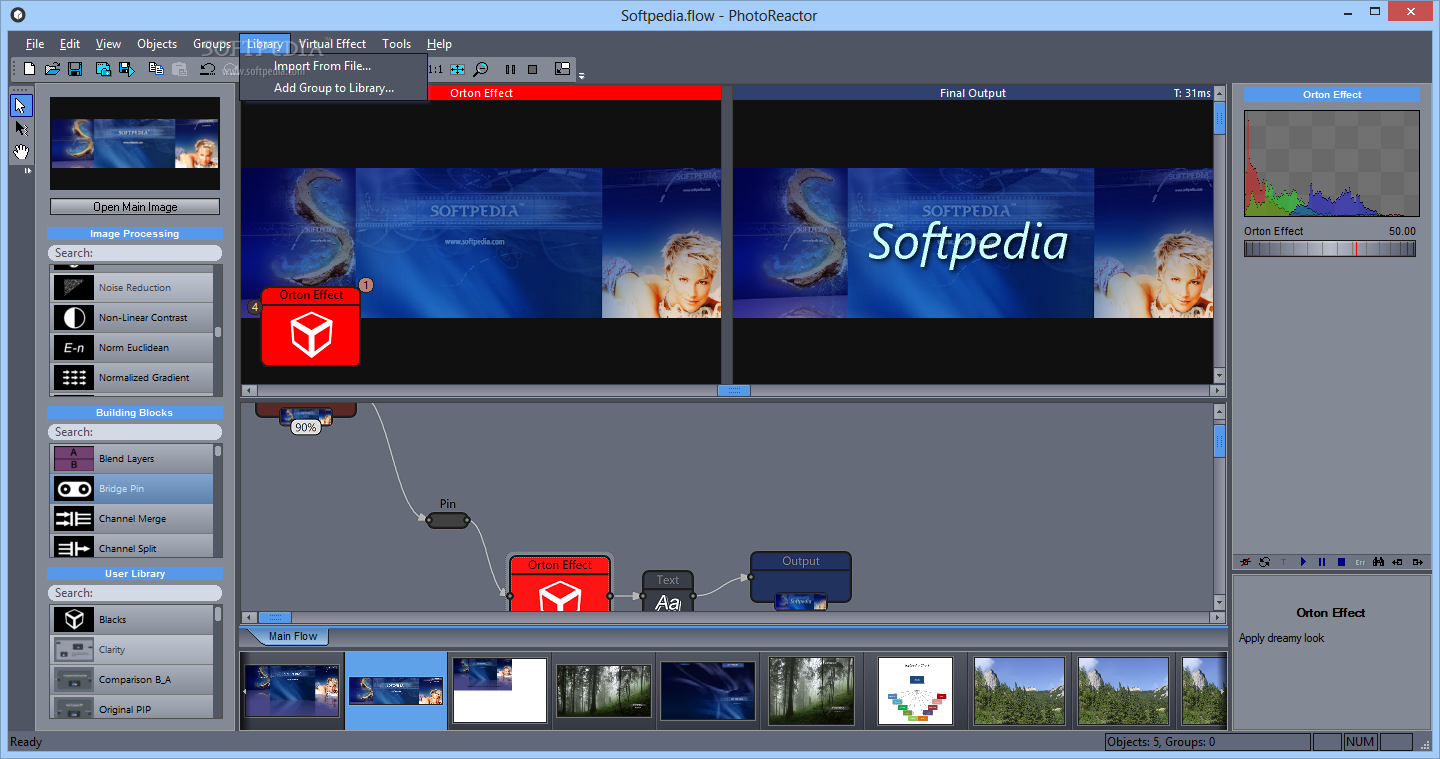The width and height of the screenshot is (1440, 759).
Task: Save the flow with floppy disk icon
Action: click(75, 69)
